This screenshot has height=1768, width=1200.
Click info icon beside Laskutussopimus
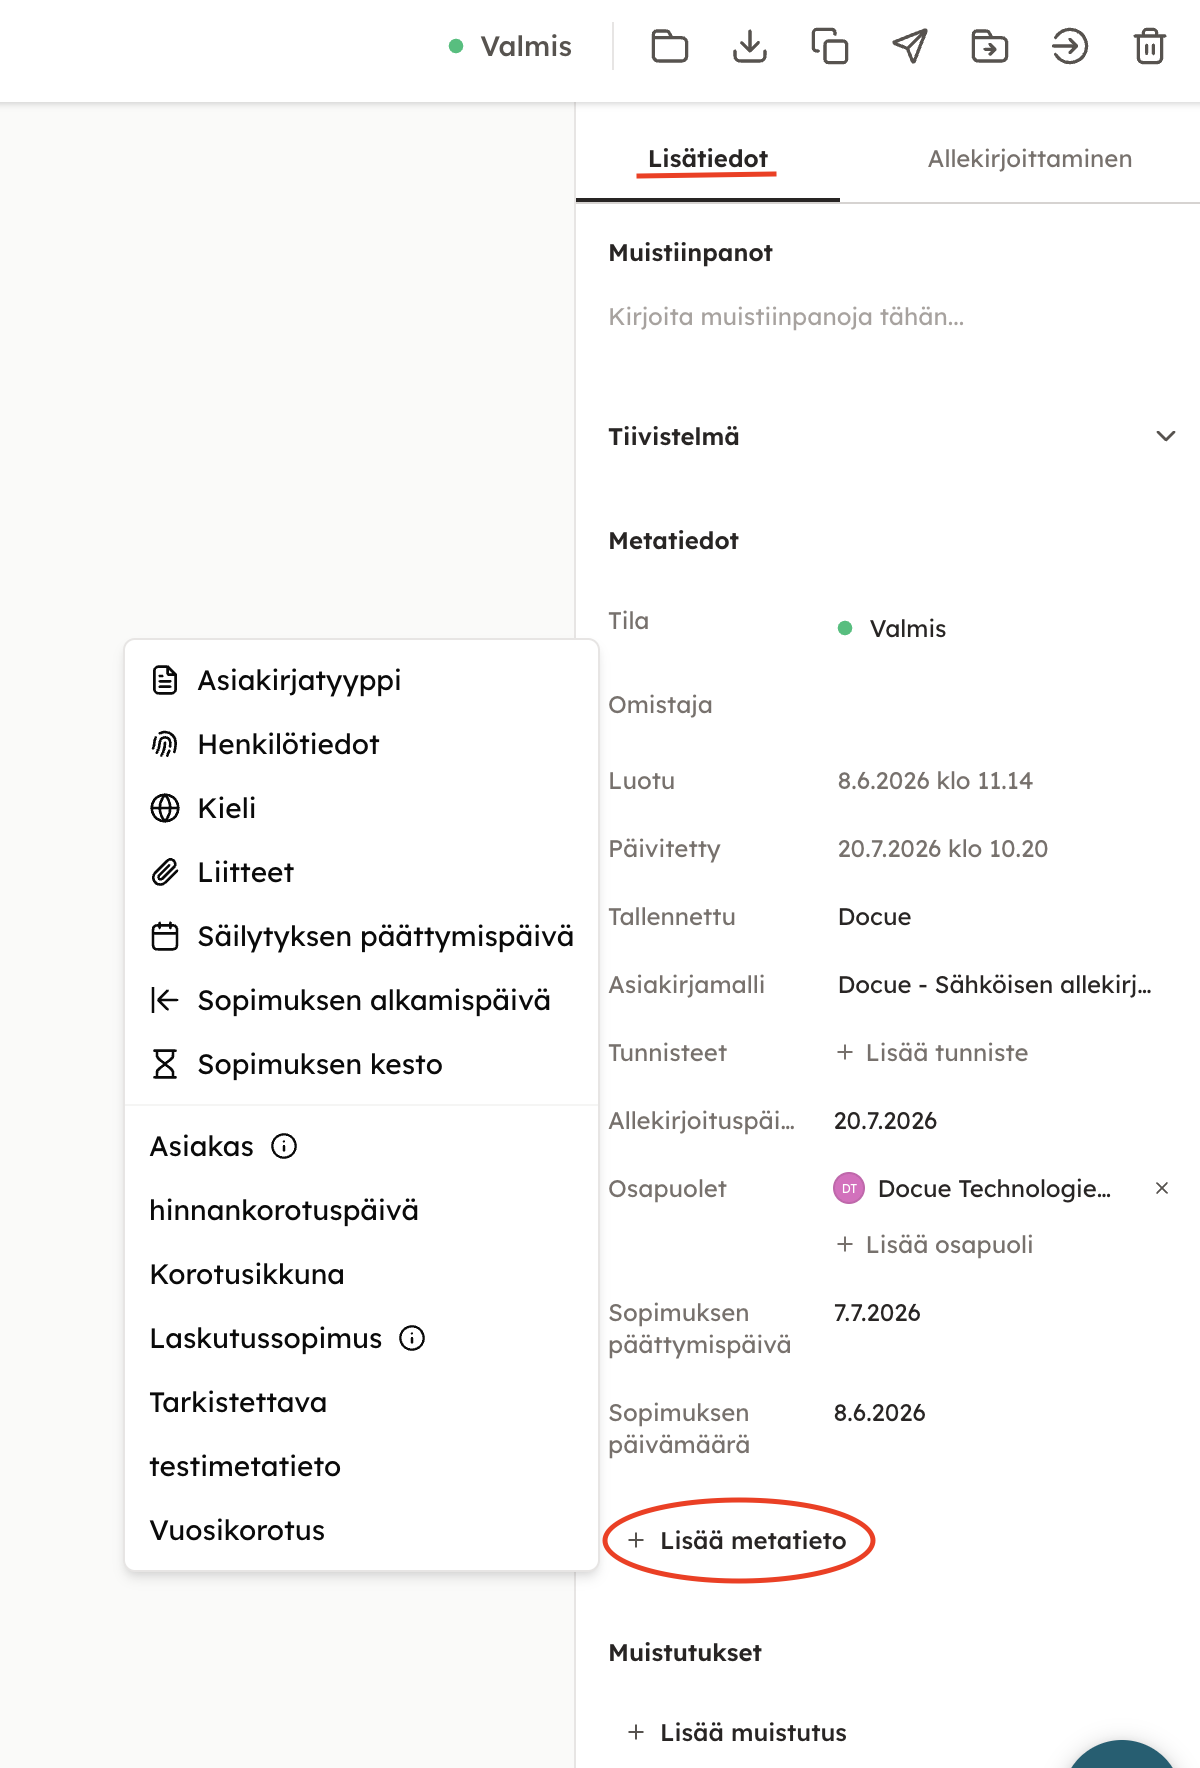coord(412,1338)
